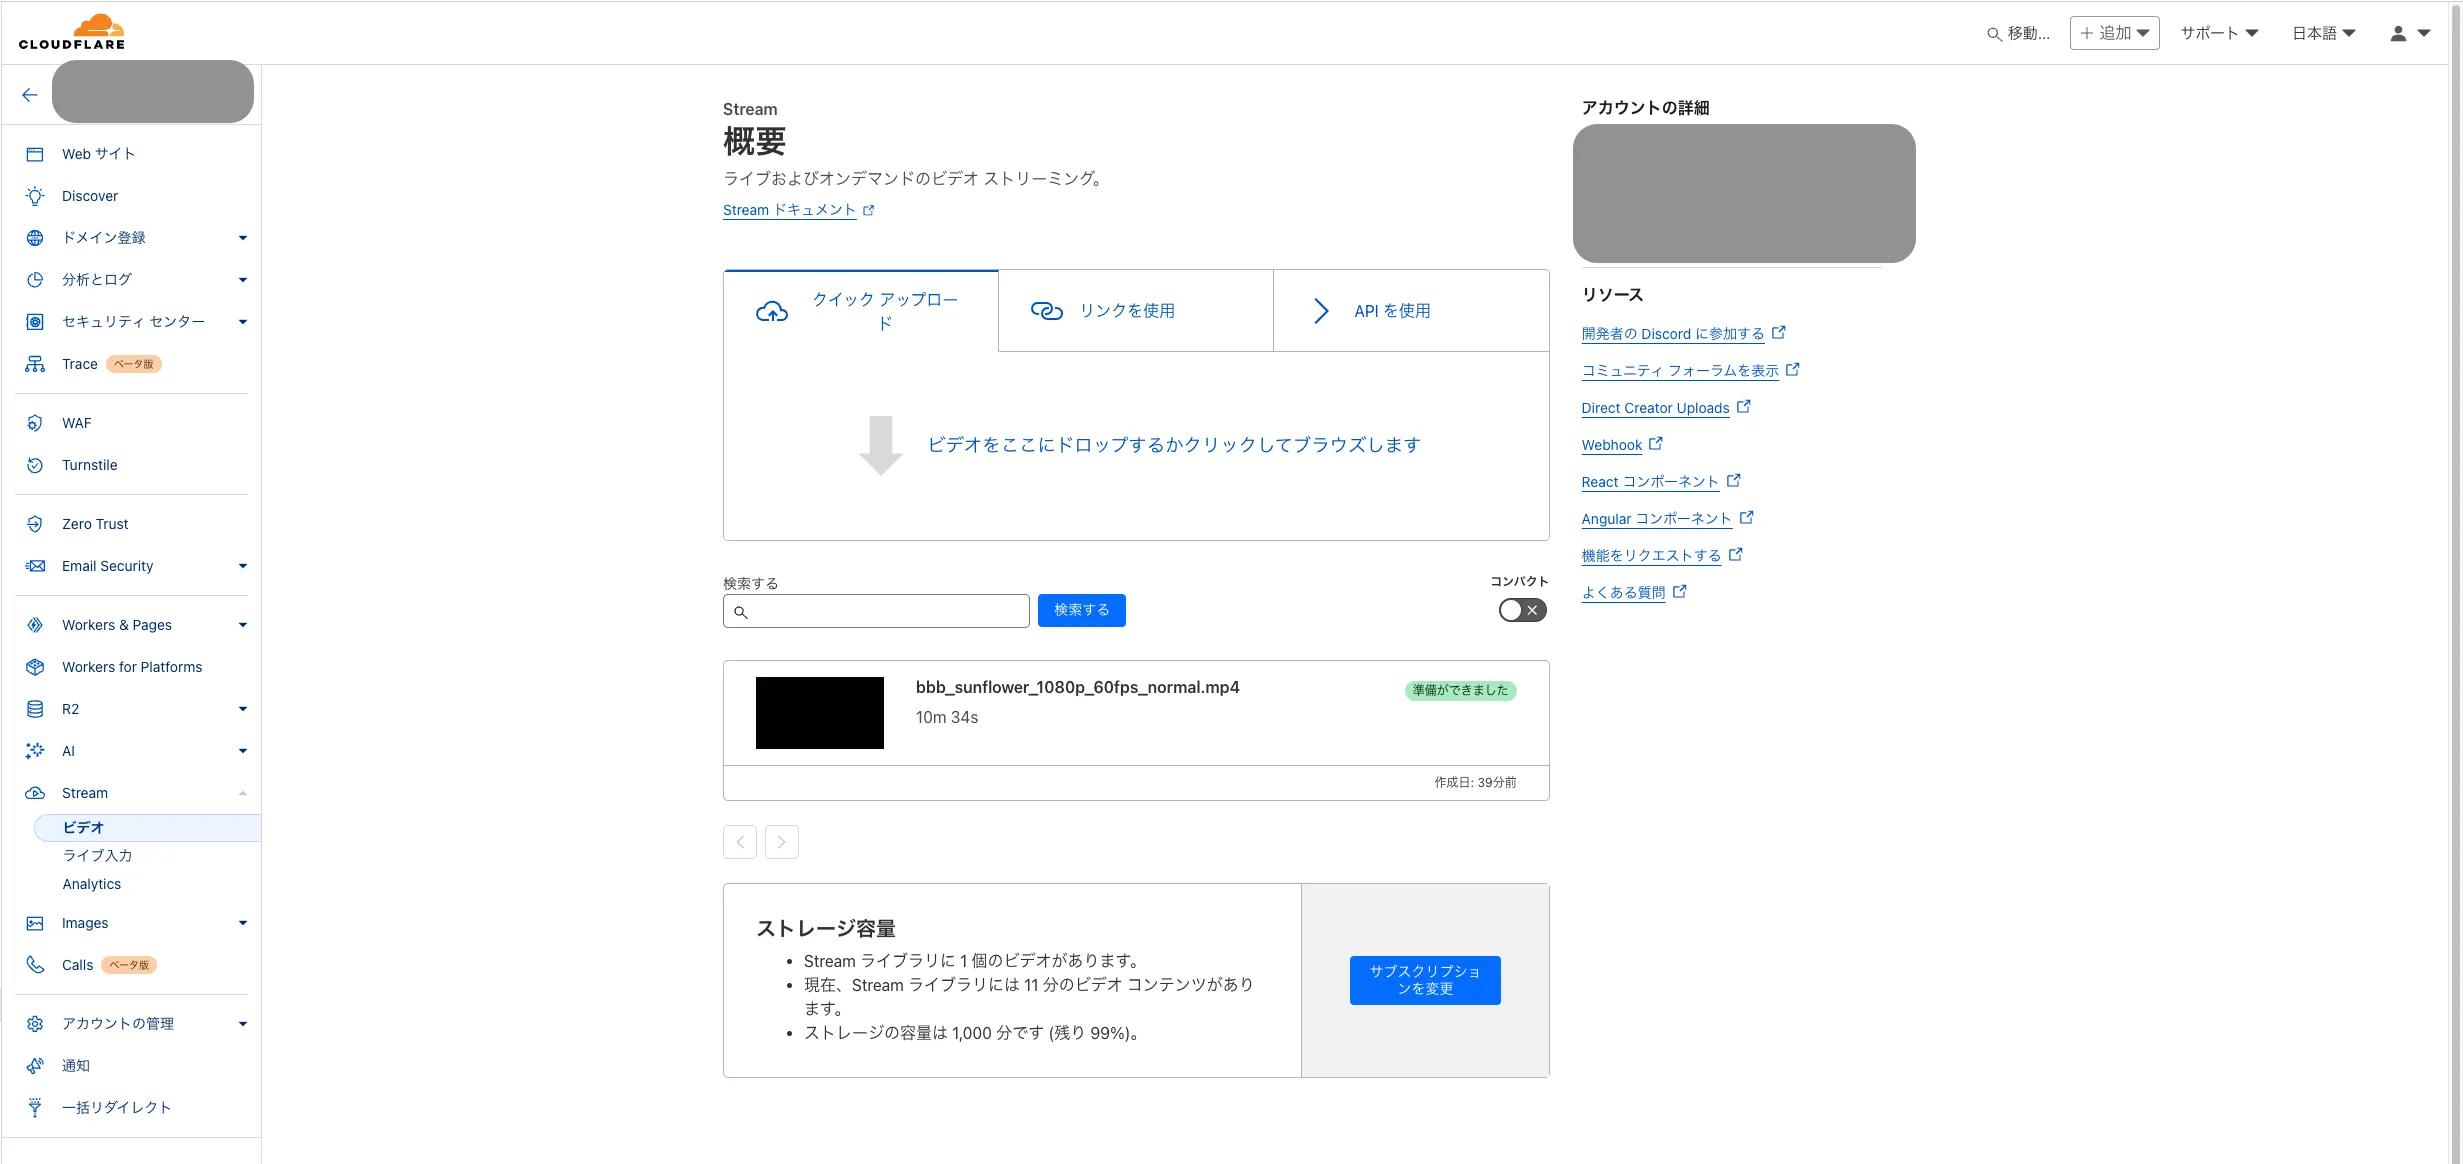Open Zero Trust from the sidebar

(94, 523)
